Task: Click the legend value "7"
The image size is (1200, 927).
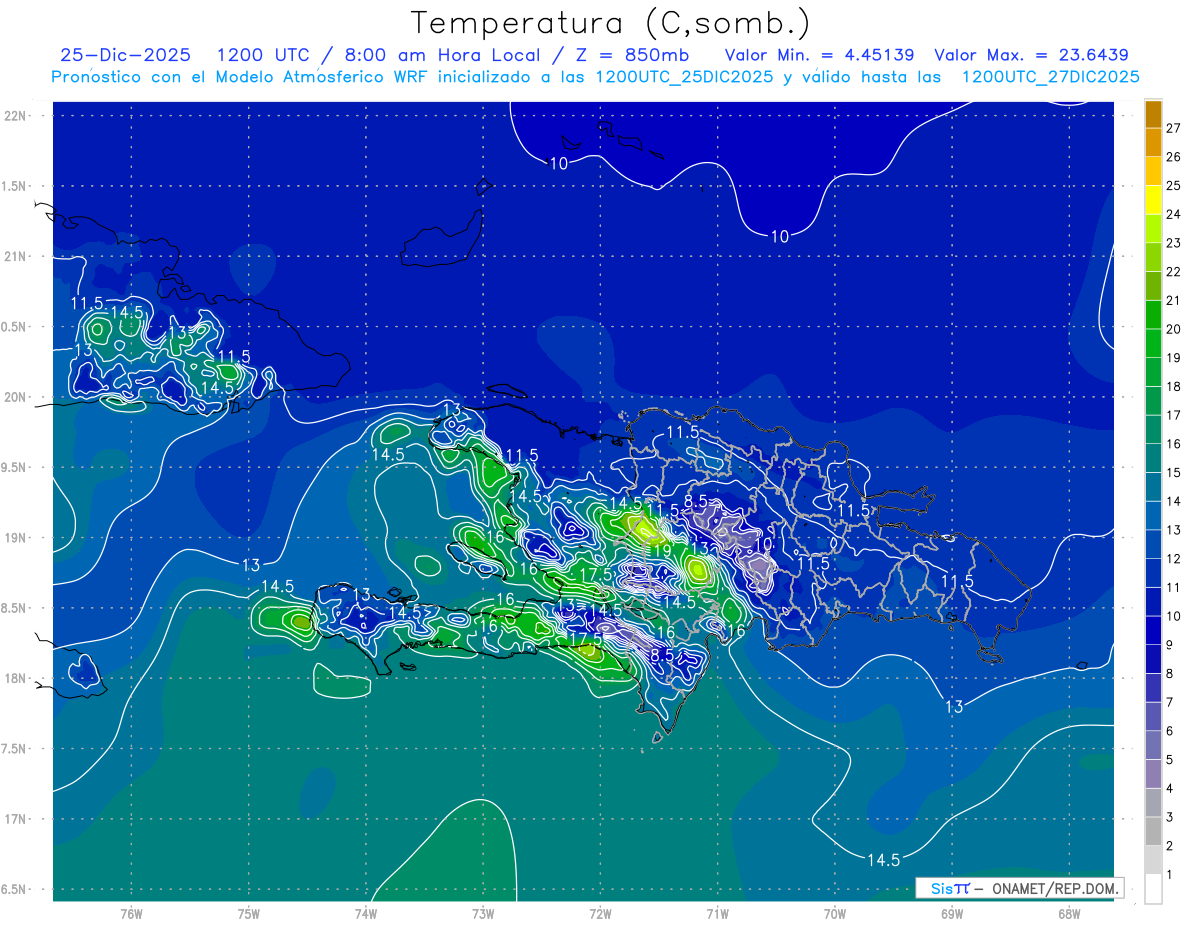Action: 1169,702
